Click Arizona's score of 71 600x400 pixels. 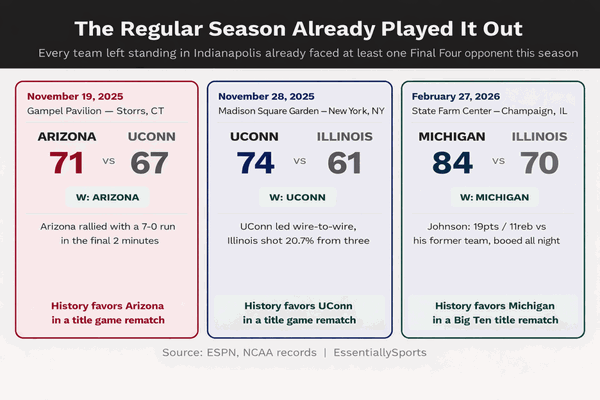[68, 162]
